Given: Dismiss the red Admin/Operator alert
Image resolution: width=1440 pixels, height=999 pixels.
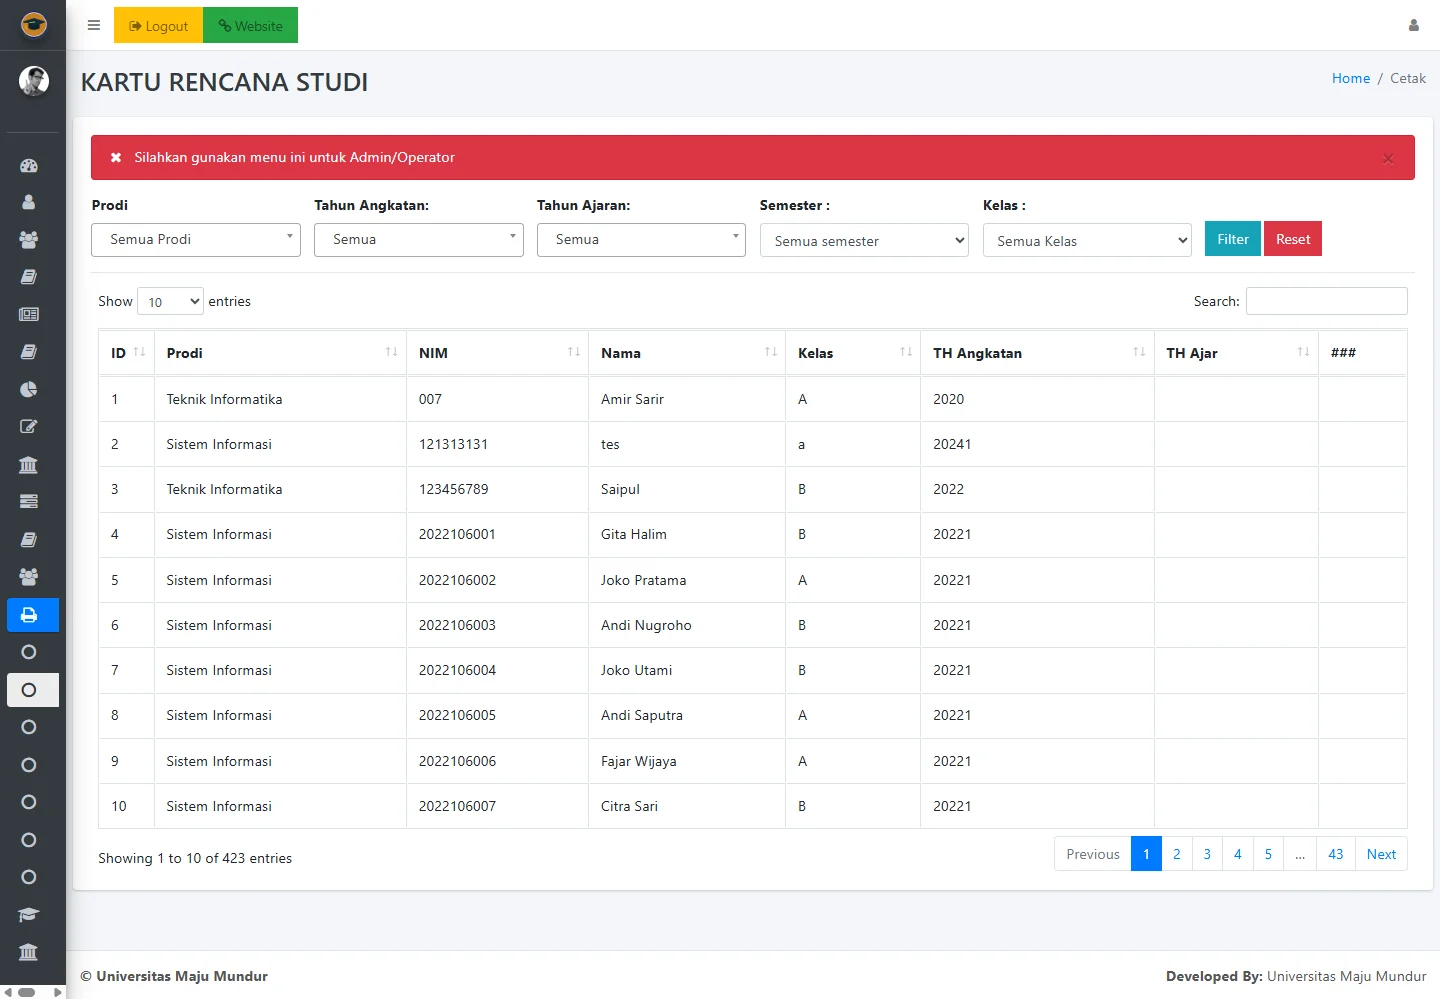Looking at the screenshot, I should point(1387,159).
